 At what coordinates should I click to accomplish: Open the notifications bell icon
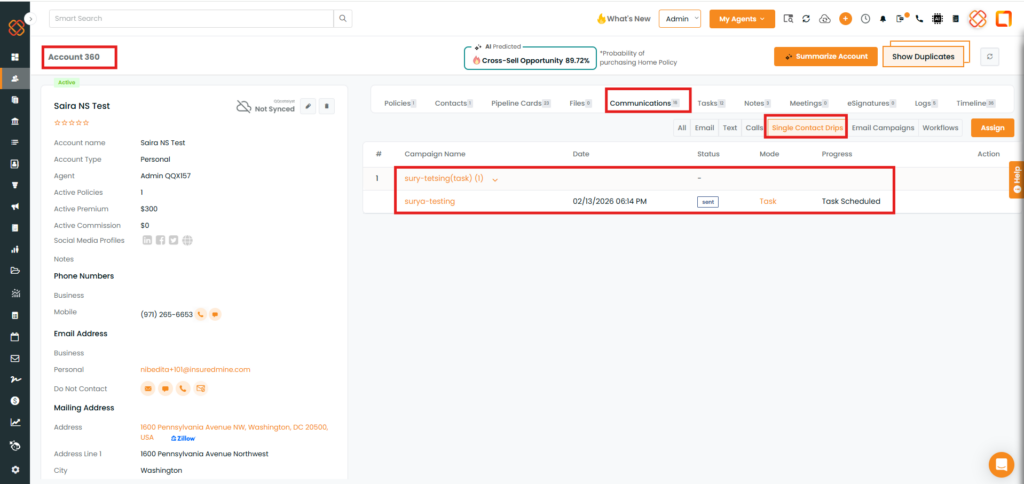pyautogui.click(x=883, y=18)
